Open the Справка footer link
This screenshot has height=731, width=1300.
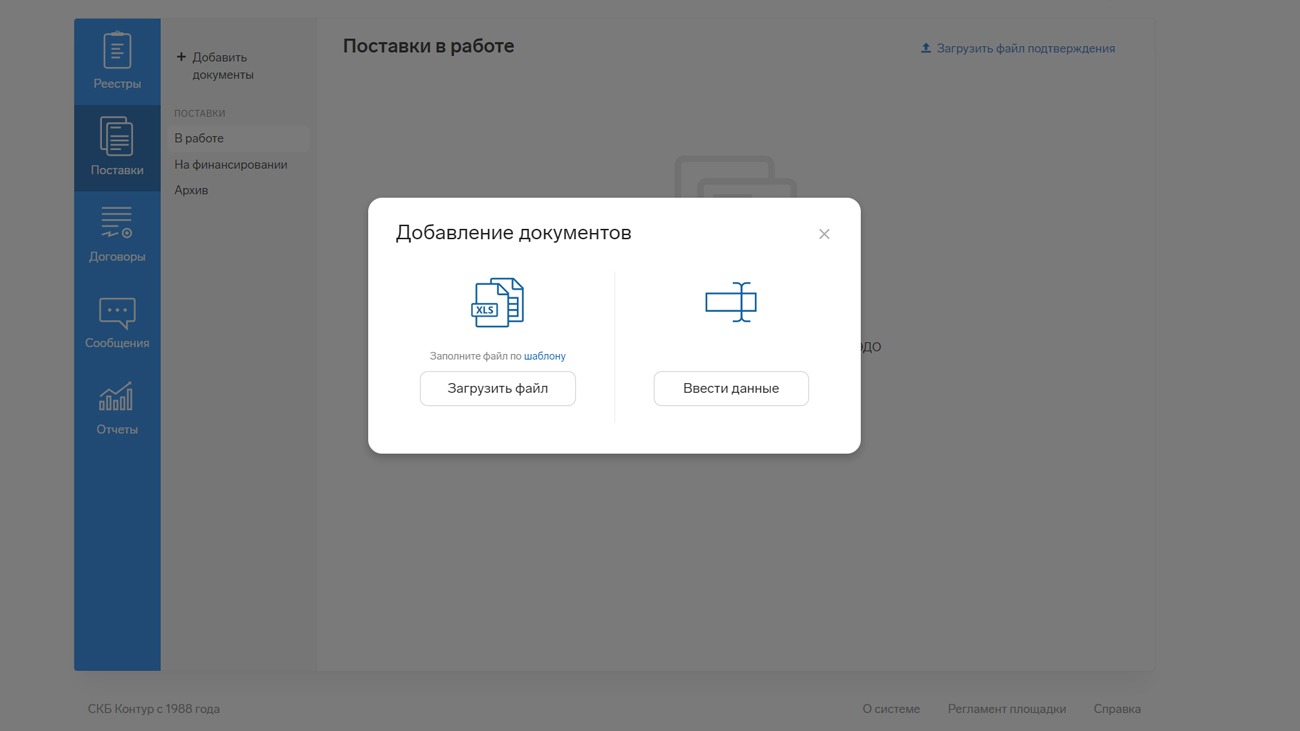pyautogui.click(x=1117, y=709)
